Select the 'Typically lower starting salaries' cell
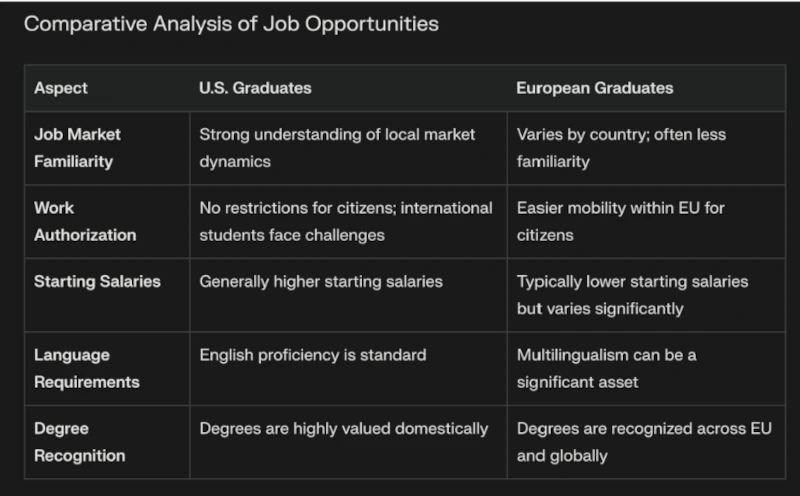 632,295
